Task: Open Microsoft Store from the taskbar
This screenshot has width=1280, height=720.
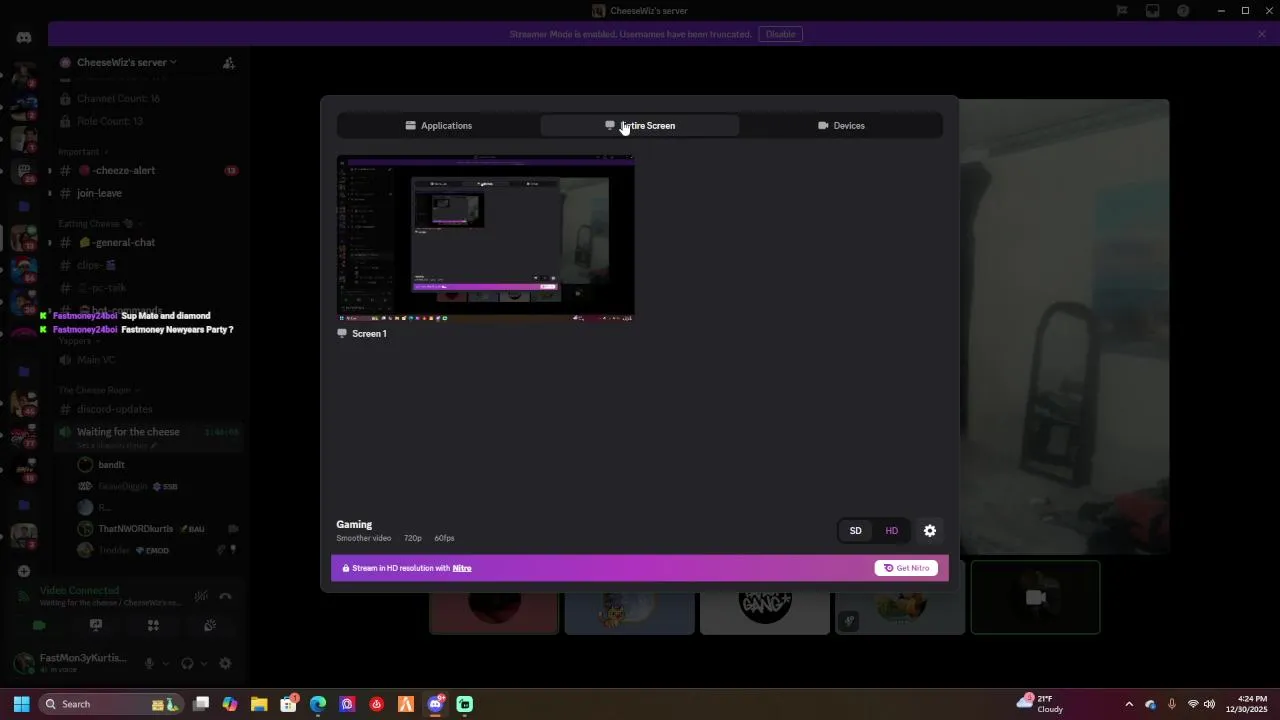Action: 288,704
